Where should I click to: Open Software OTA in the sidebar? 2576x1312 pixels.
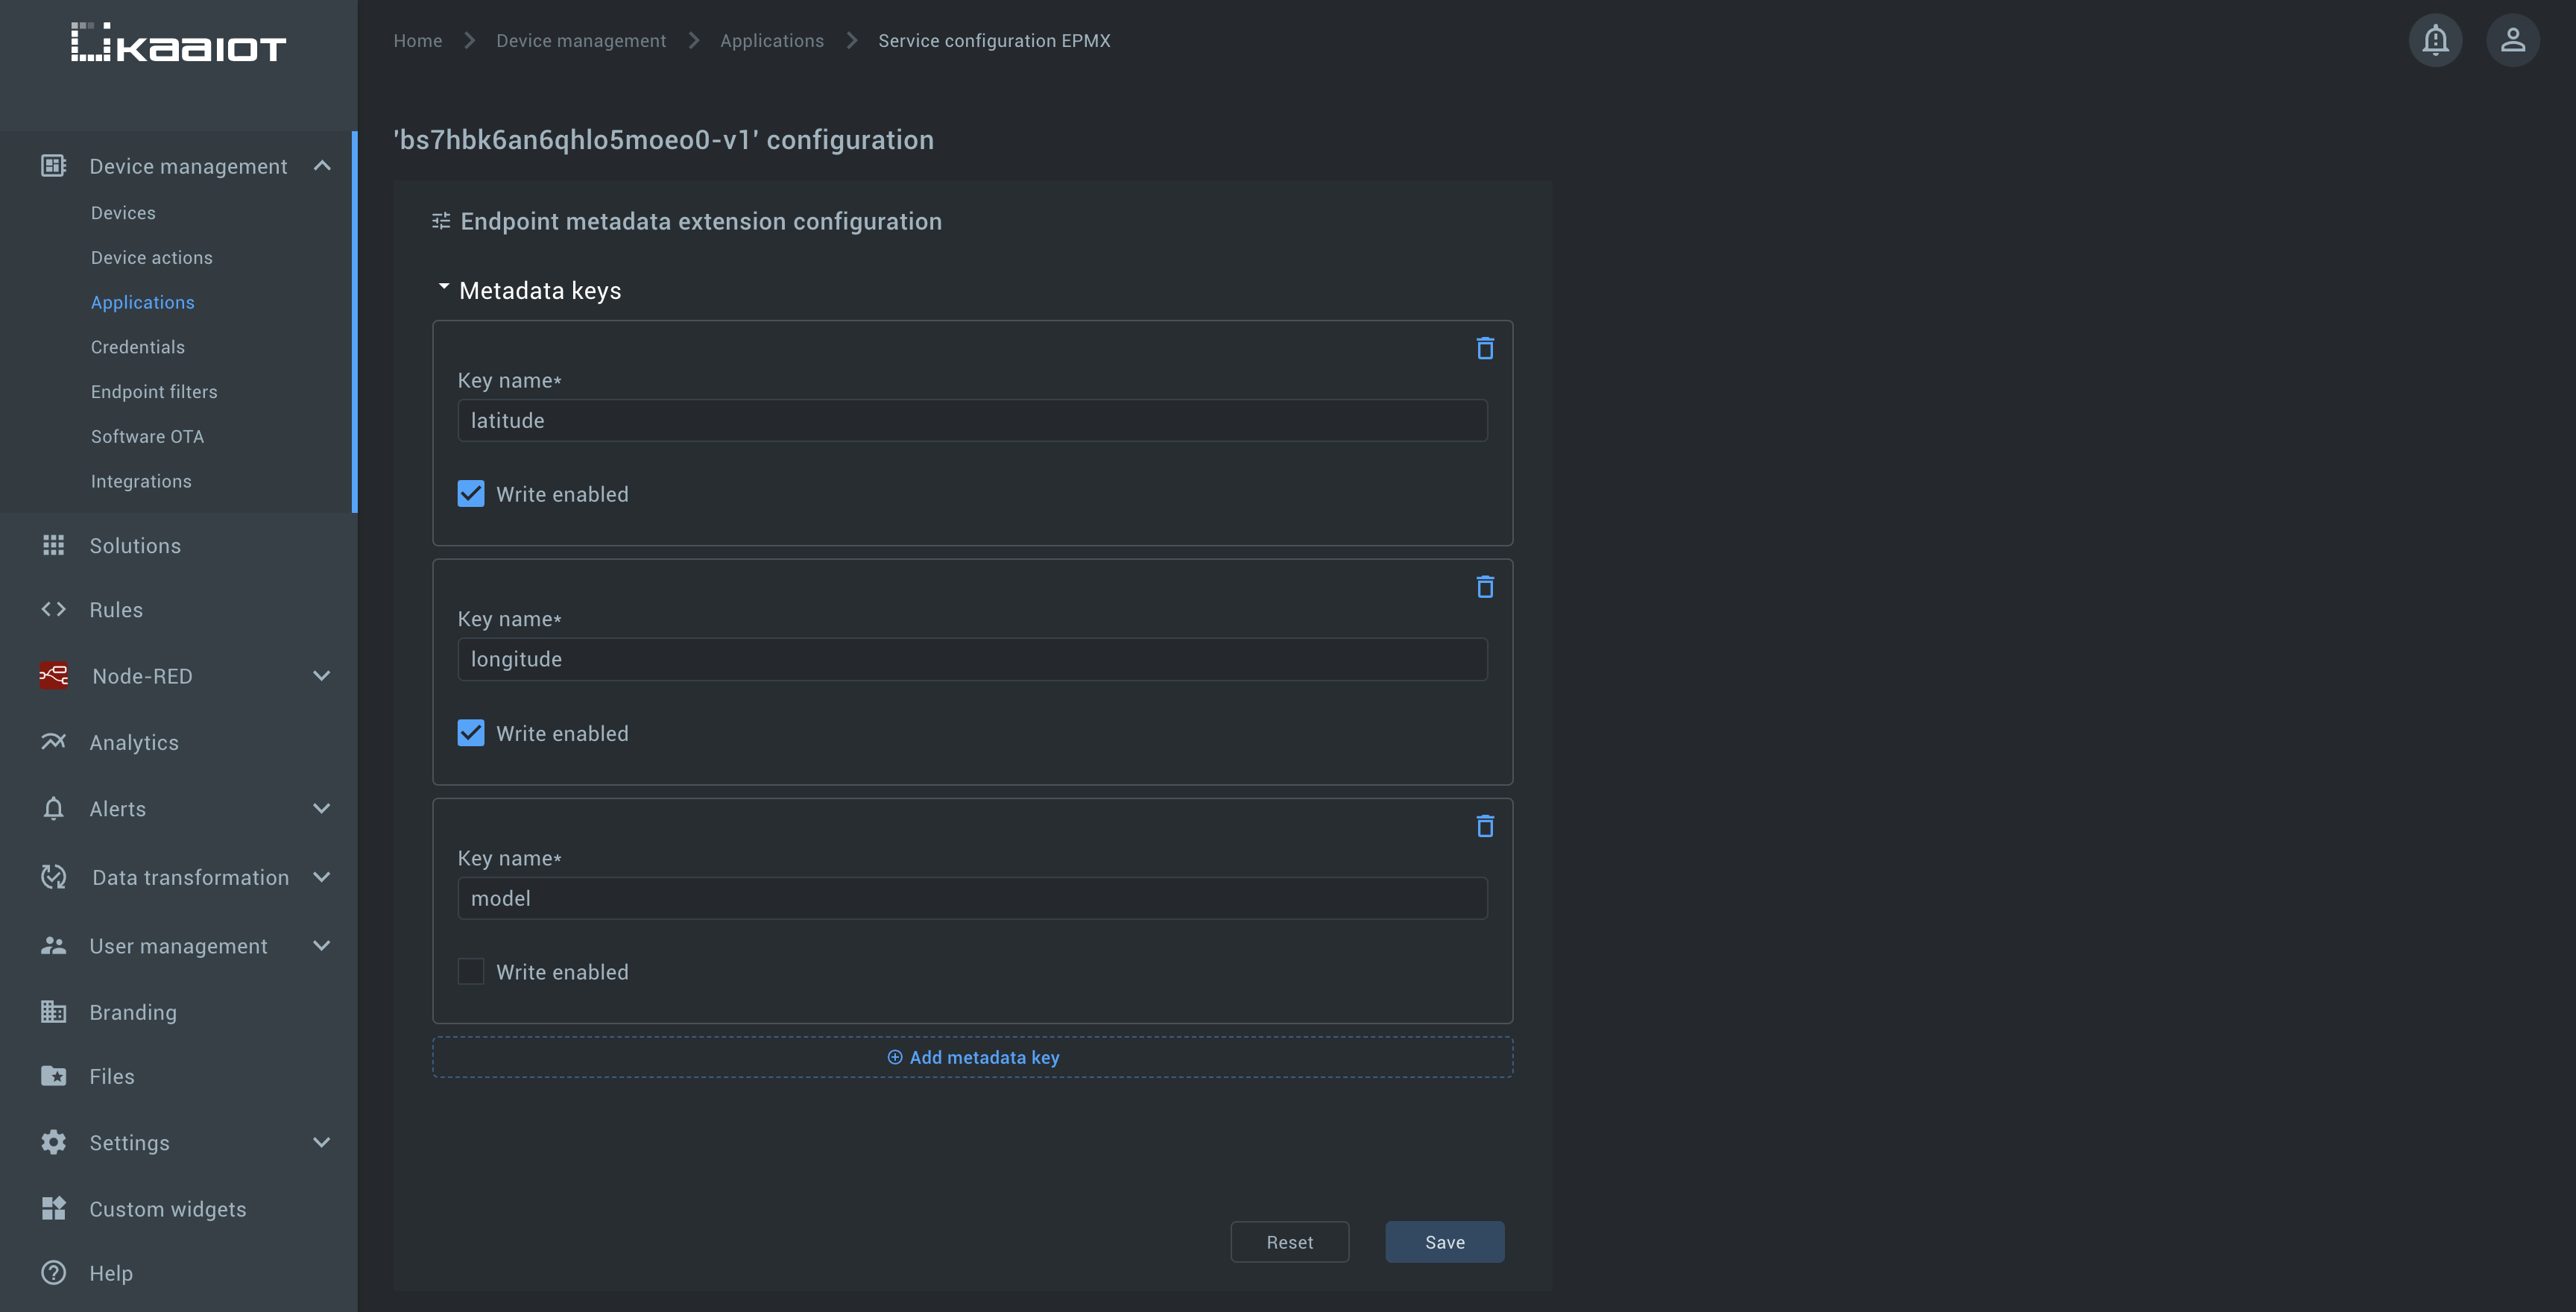click(x=147, y=436)
